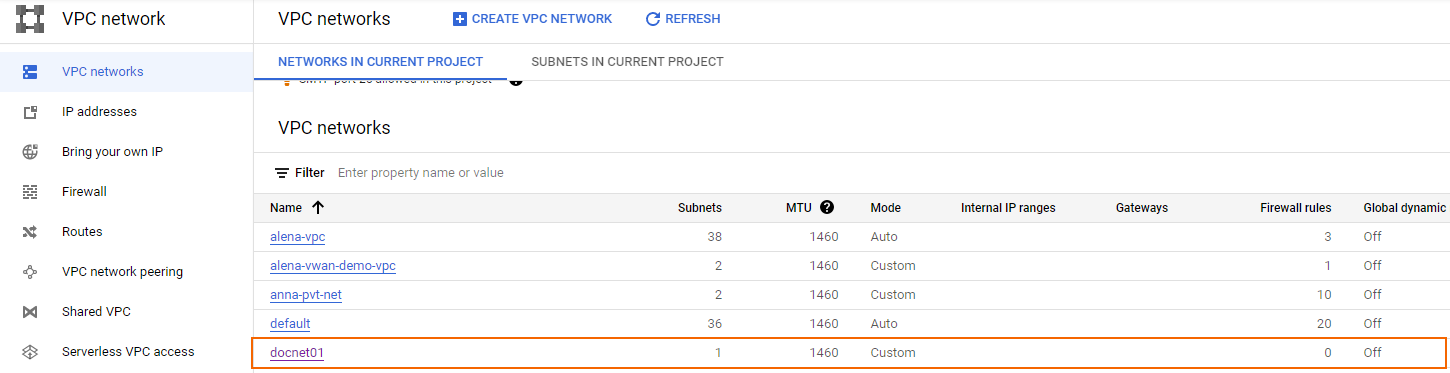1450x373 pixels.
Task: Click firewall rules count 0 for docnet01
Action: pos(1327,353)
